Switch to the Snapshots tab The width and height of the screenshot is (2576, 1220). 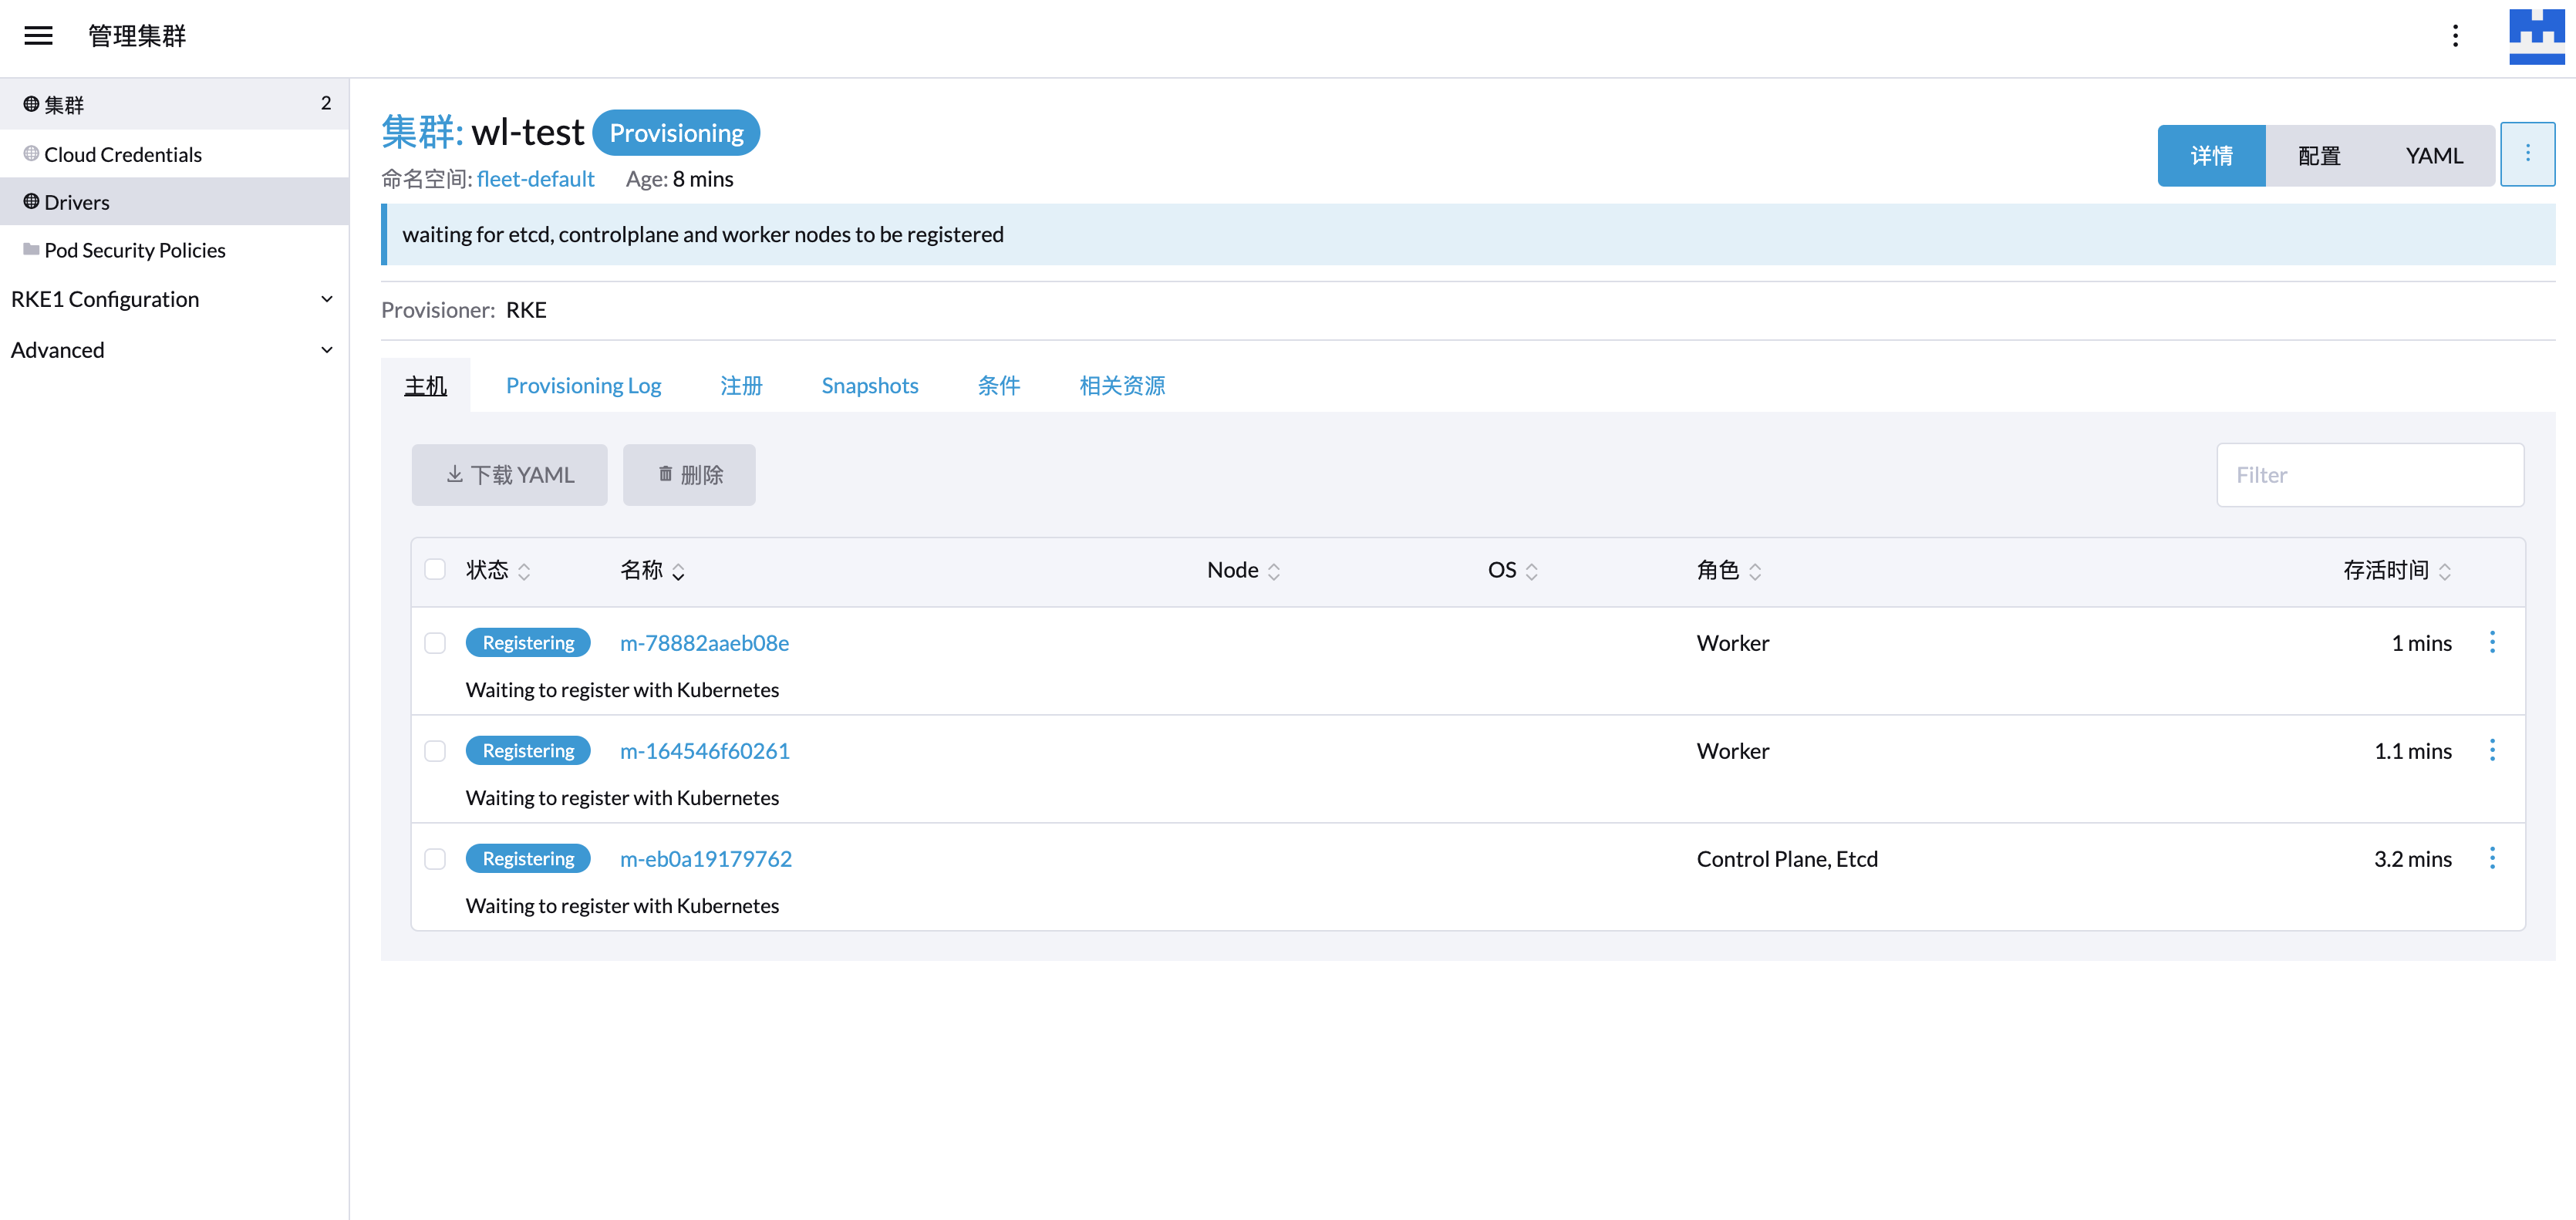point(869,385)
